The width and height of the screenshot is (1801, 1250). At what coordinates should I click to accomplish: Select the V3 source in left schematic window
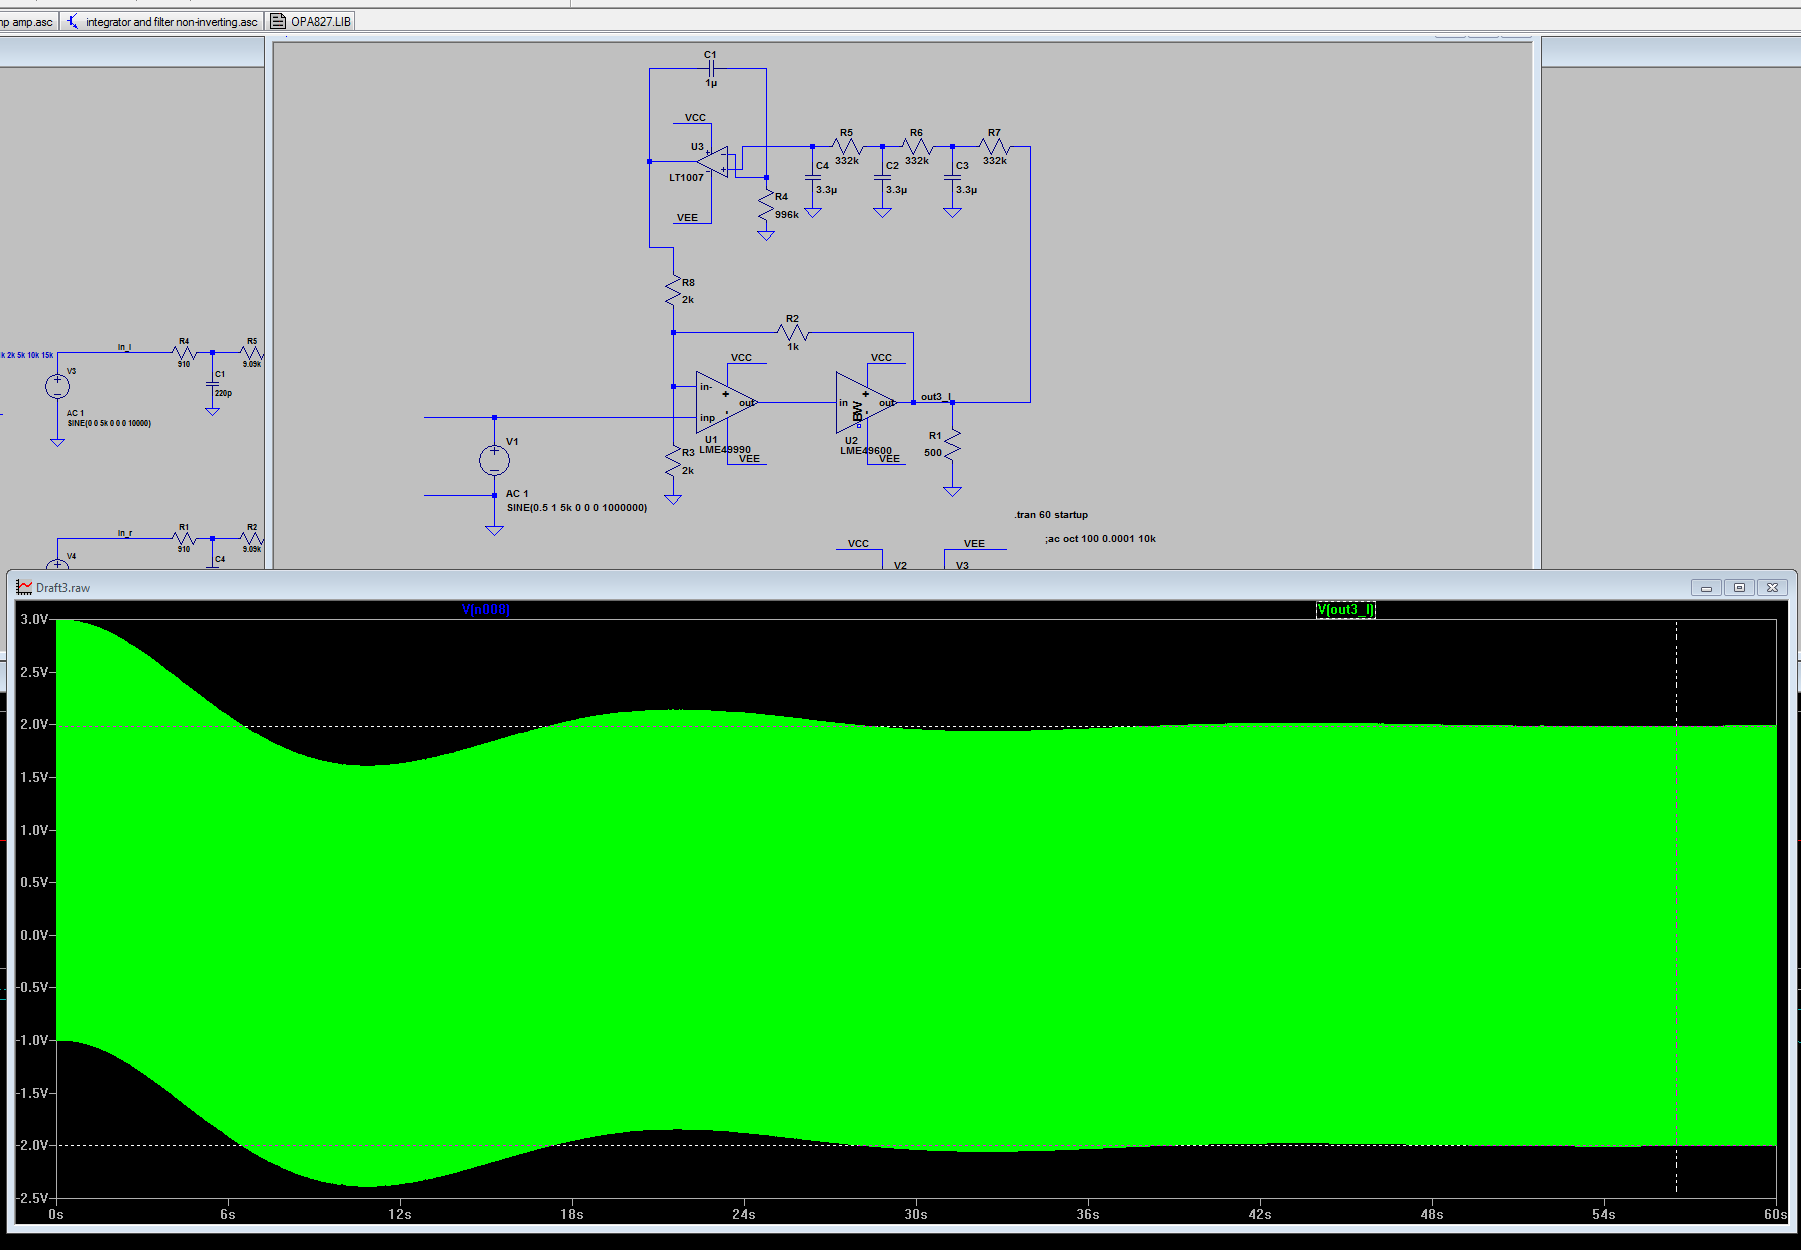[x=57, y=386]
